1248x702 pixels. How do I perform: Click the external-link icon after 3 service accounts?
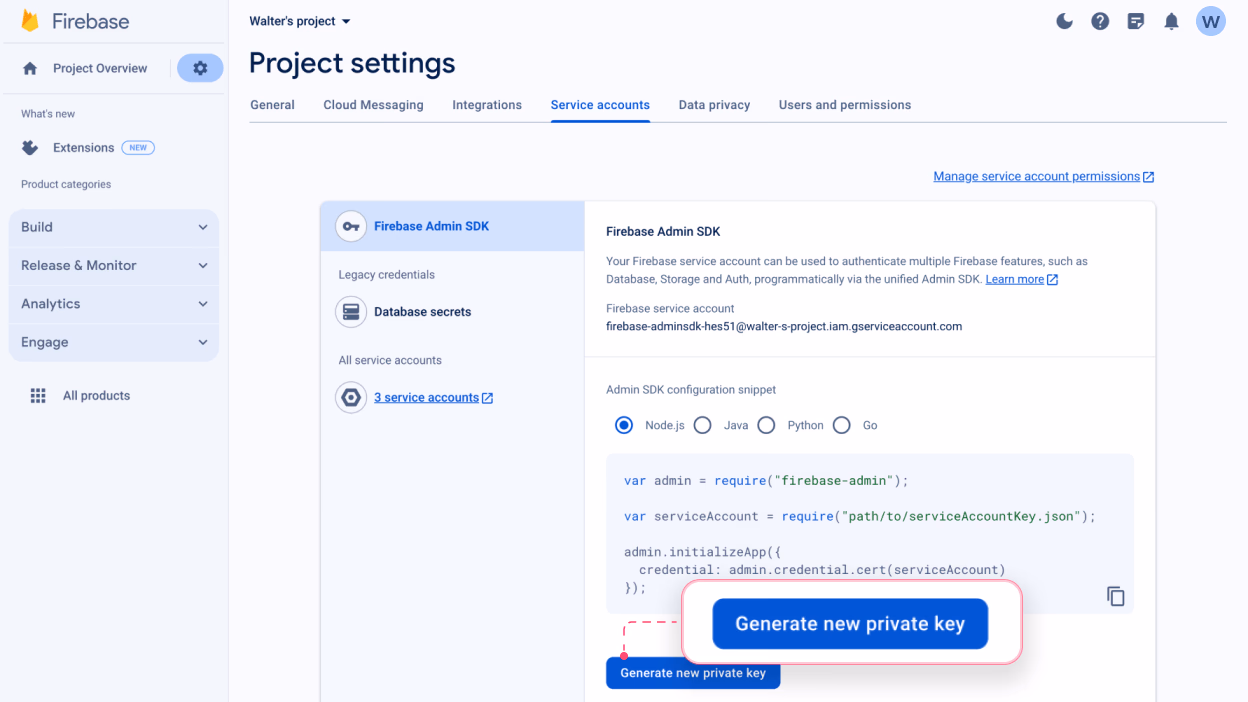tap(487, 398)
